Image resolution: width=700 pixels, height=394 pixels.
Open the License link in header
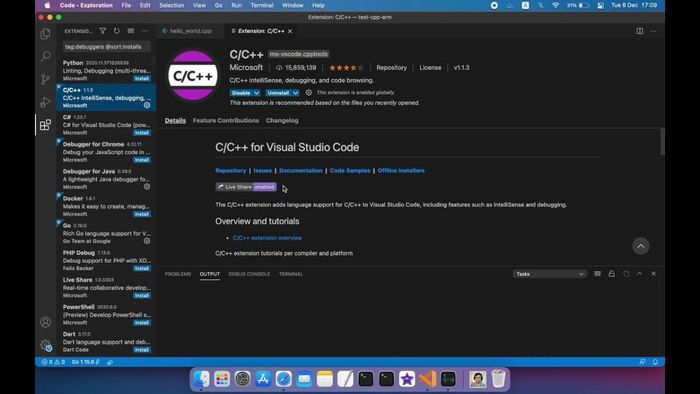(x=430, y=68)
